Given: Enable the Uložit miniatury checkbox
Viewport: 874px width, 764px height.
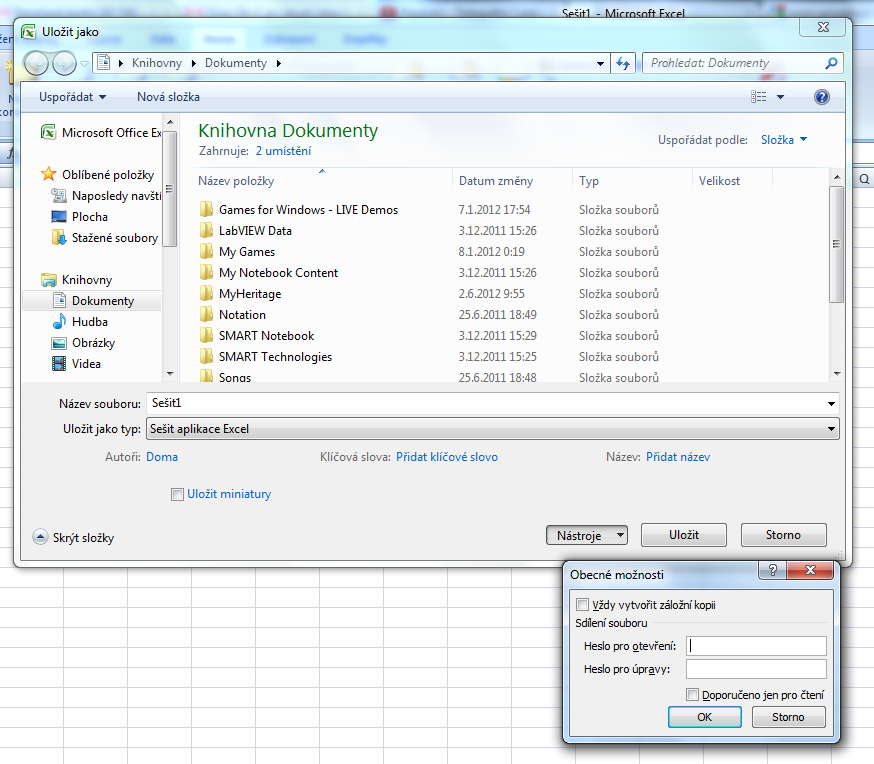Looking at the screenshot, I should 177,494.
